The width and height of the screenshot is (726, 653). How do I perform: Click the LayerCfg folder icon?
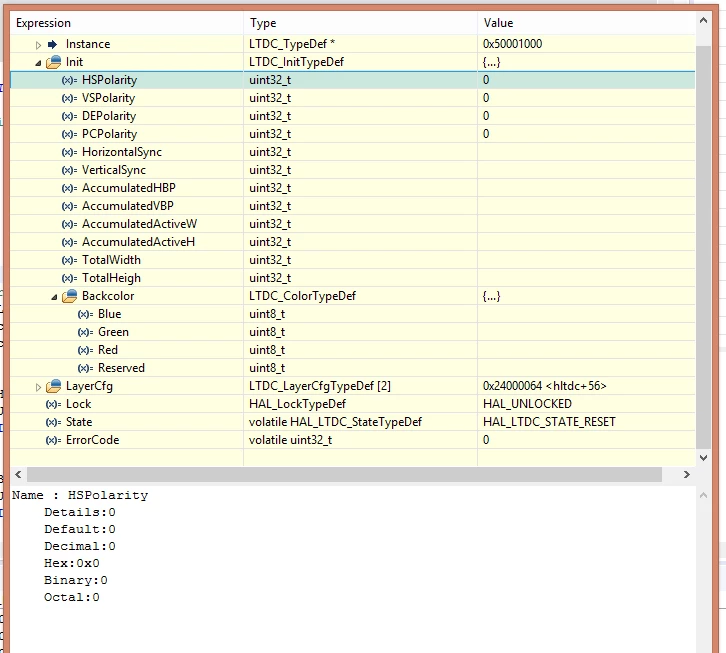(54, 386)
